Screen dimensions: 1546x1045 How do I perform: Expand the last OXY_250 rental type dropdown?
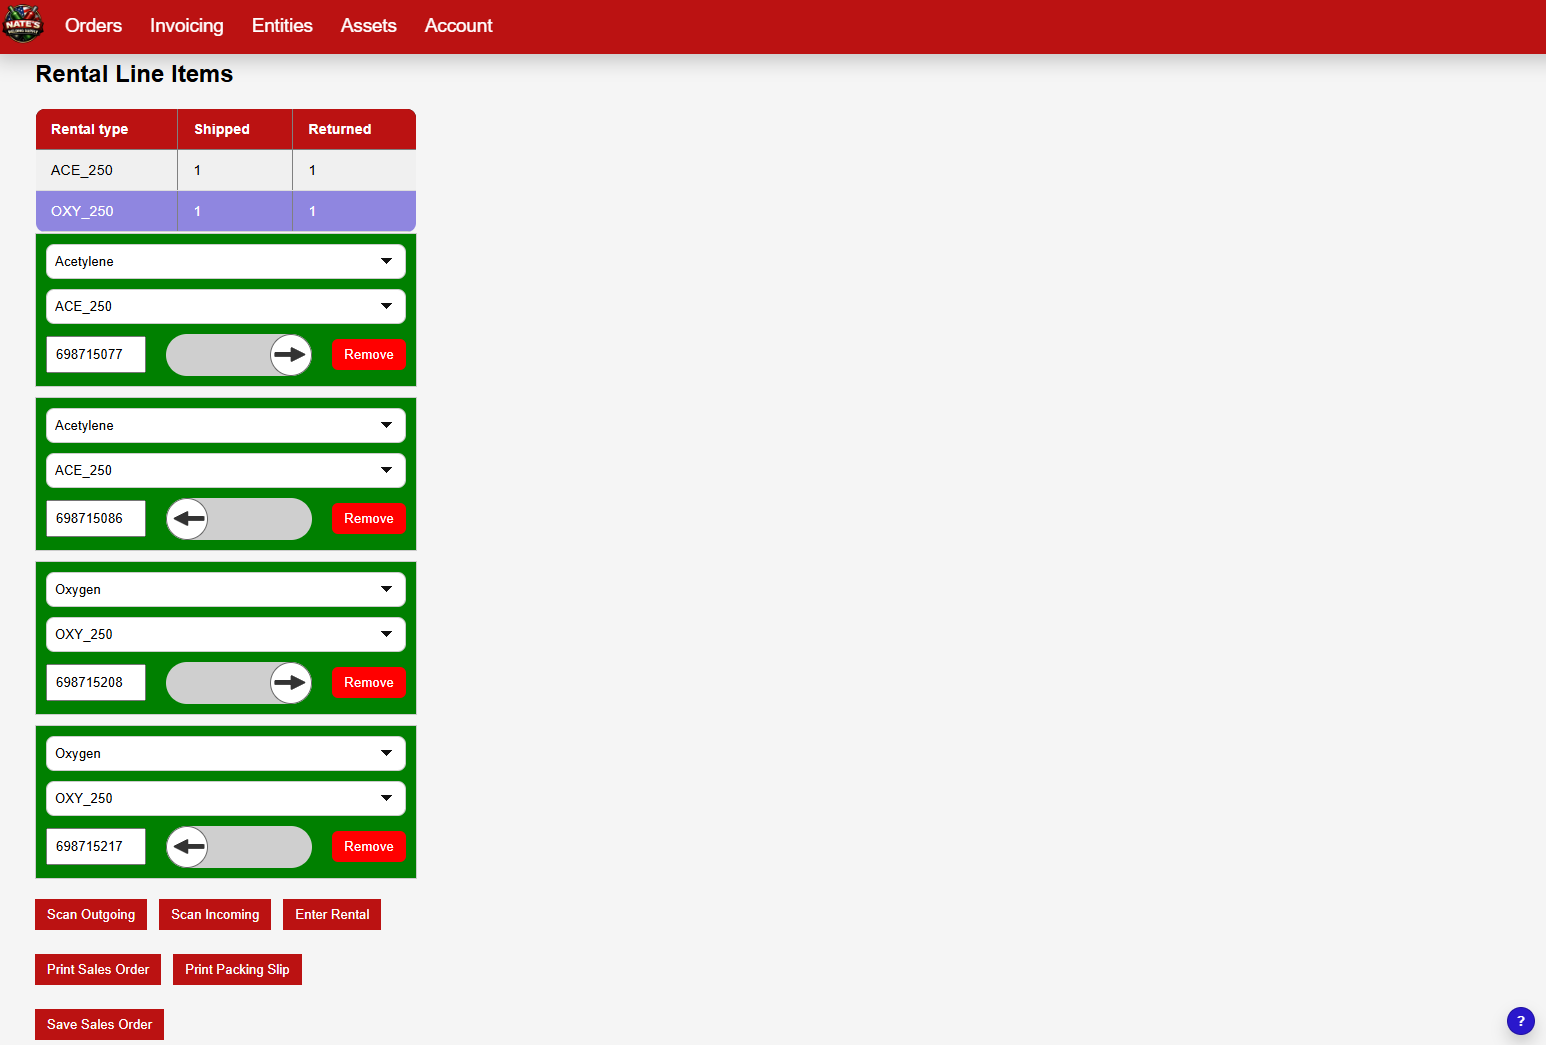click(225, 799)
